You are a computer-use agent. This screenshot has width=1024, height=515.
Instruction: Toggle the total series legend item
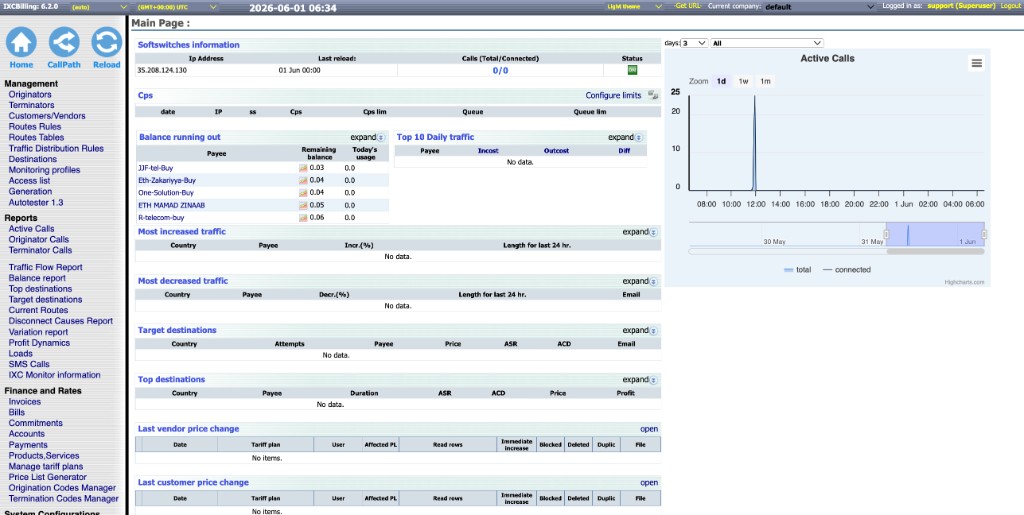(797, 270)
